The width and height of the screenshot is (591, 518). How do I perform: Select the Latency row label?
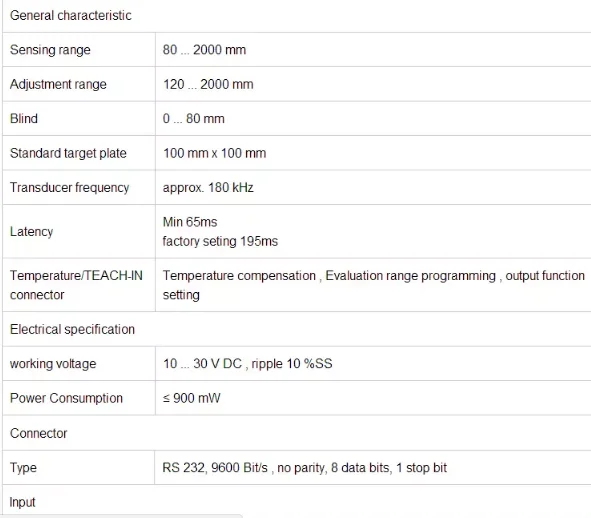click(x=31, y=231)
